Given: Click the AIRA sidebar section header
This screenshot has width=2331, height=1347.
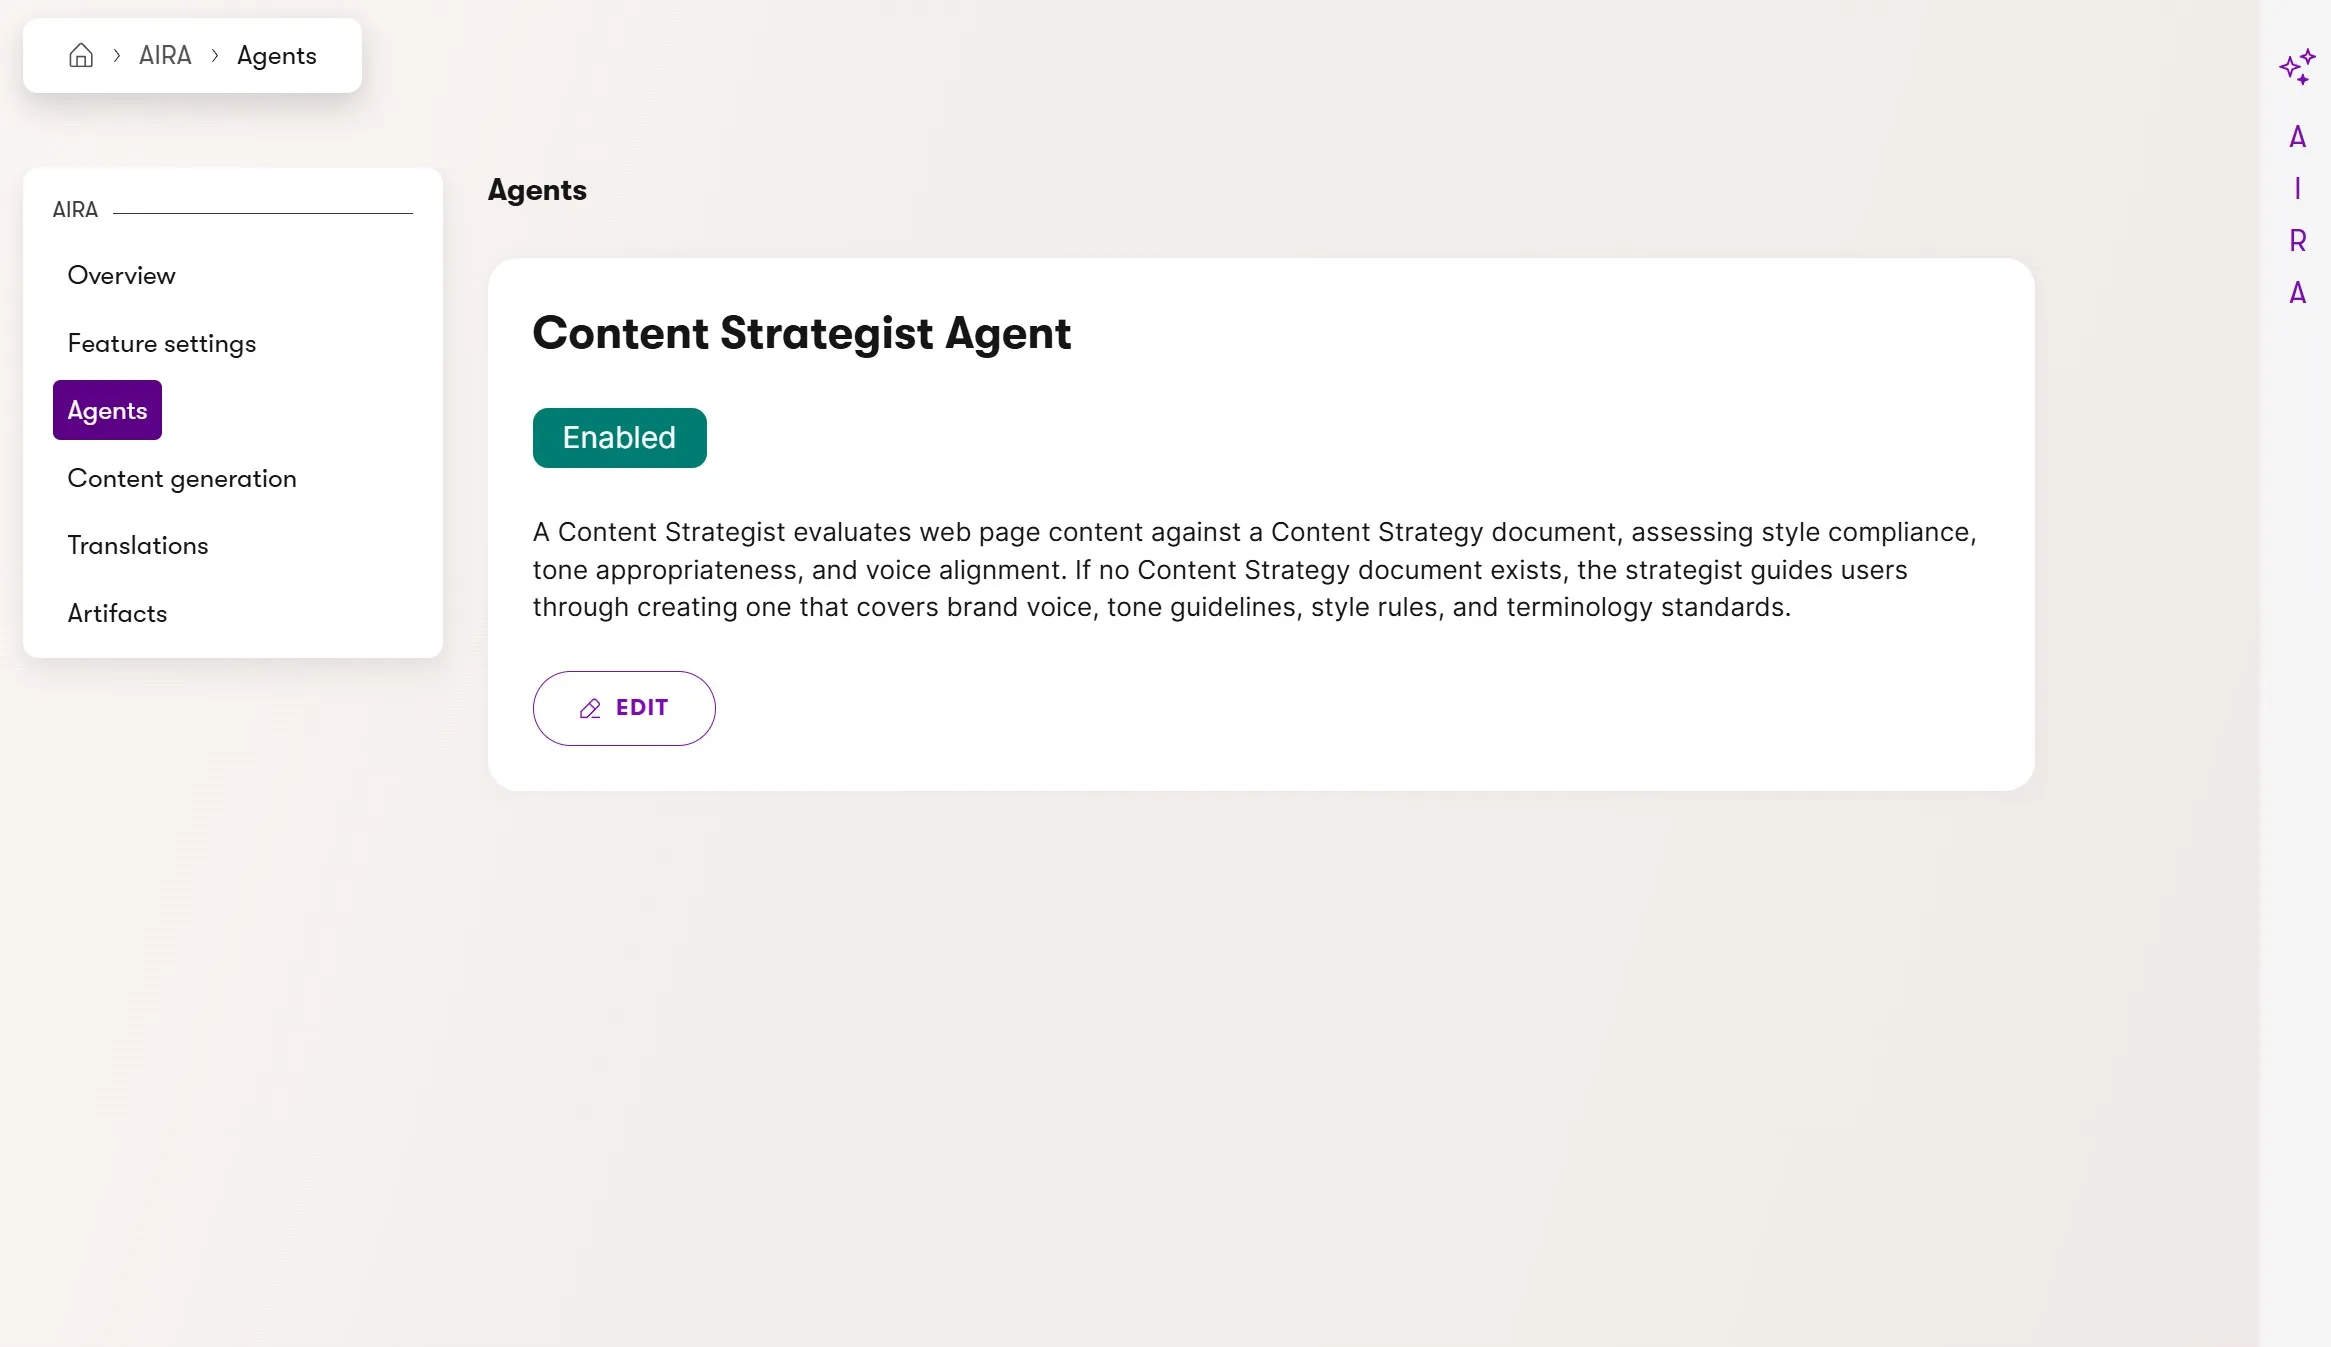Looking at the screenshot, I should (x=75, y=210).
